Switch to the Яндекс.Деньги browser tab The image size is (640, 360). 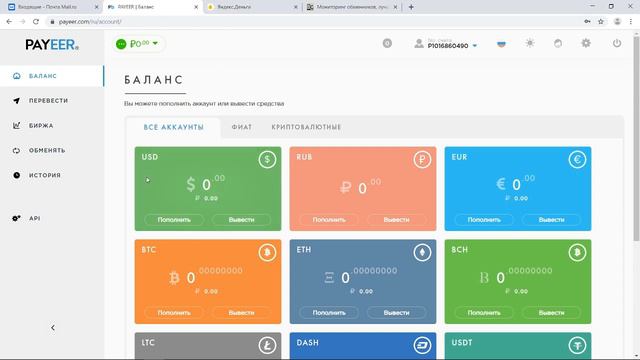[252, 7]
